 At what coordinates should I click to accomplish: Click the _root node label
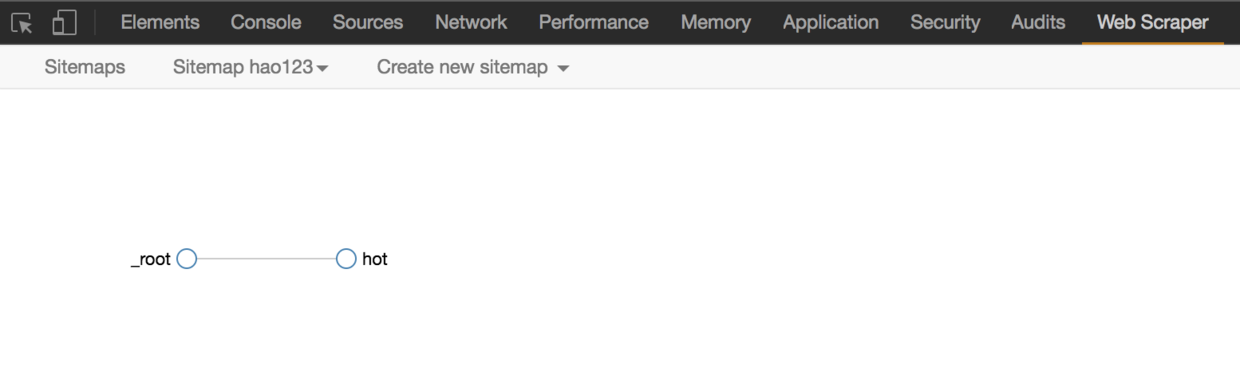click(151, 260)
